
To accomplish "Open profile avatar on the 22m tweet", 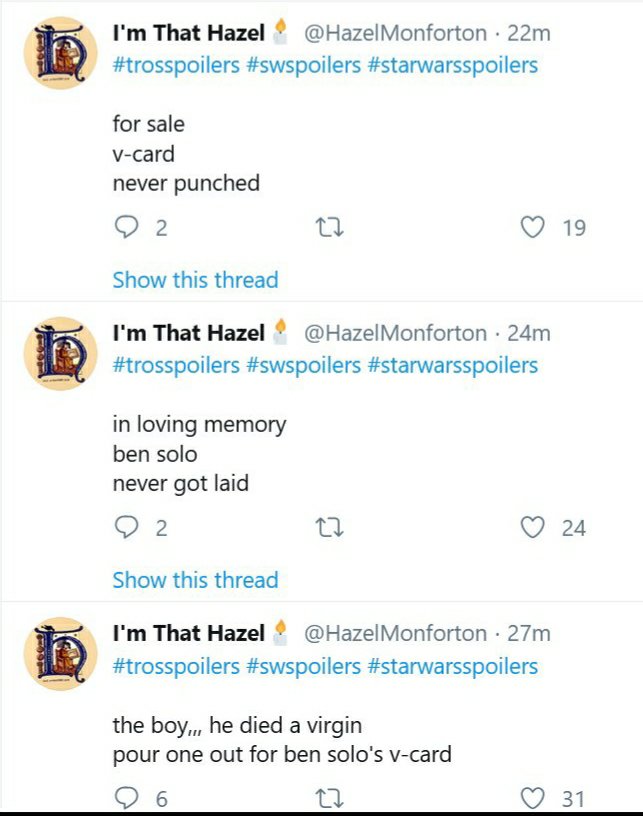I will coord(60,54).
